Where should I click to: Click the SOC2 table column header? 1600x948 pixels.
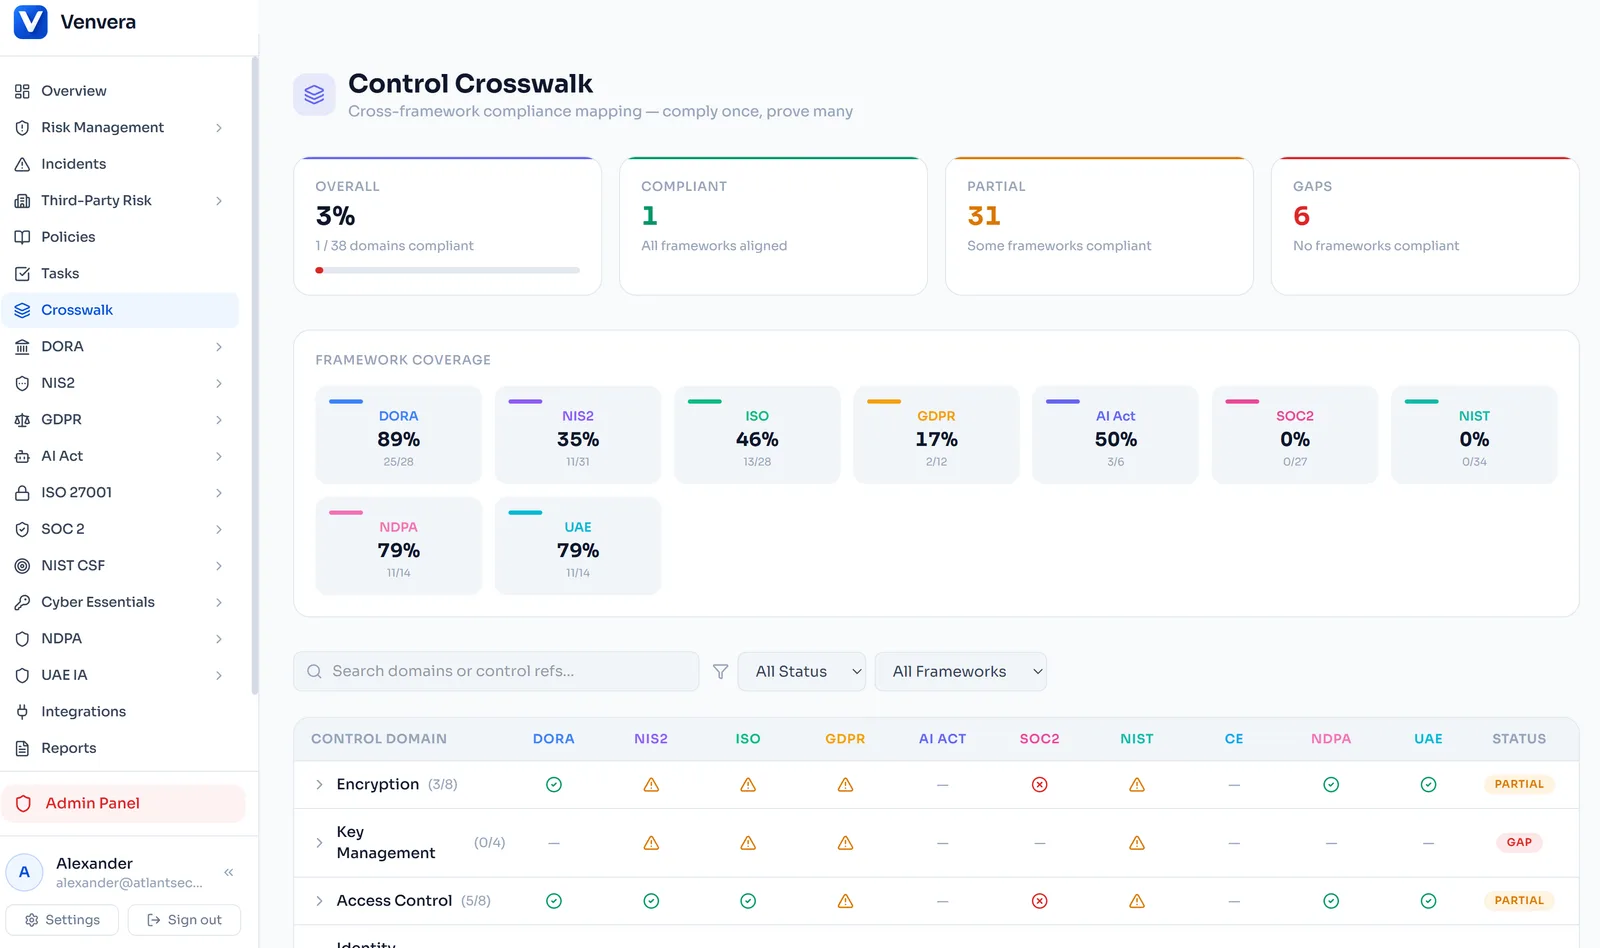[1040, 739]
